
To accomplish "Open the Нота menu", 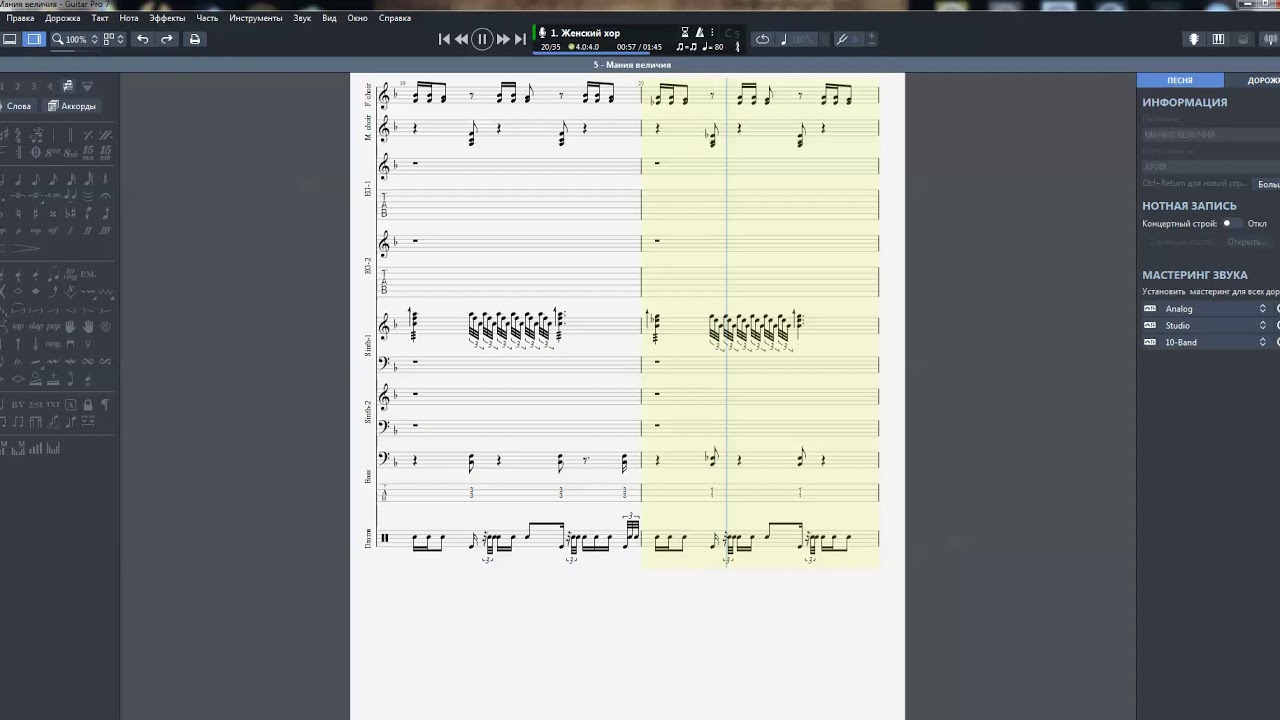I will pos(129,18).
